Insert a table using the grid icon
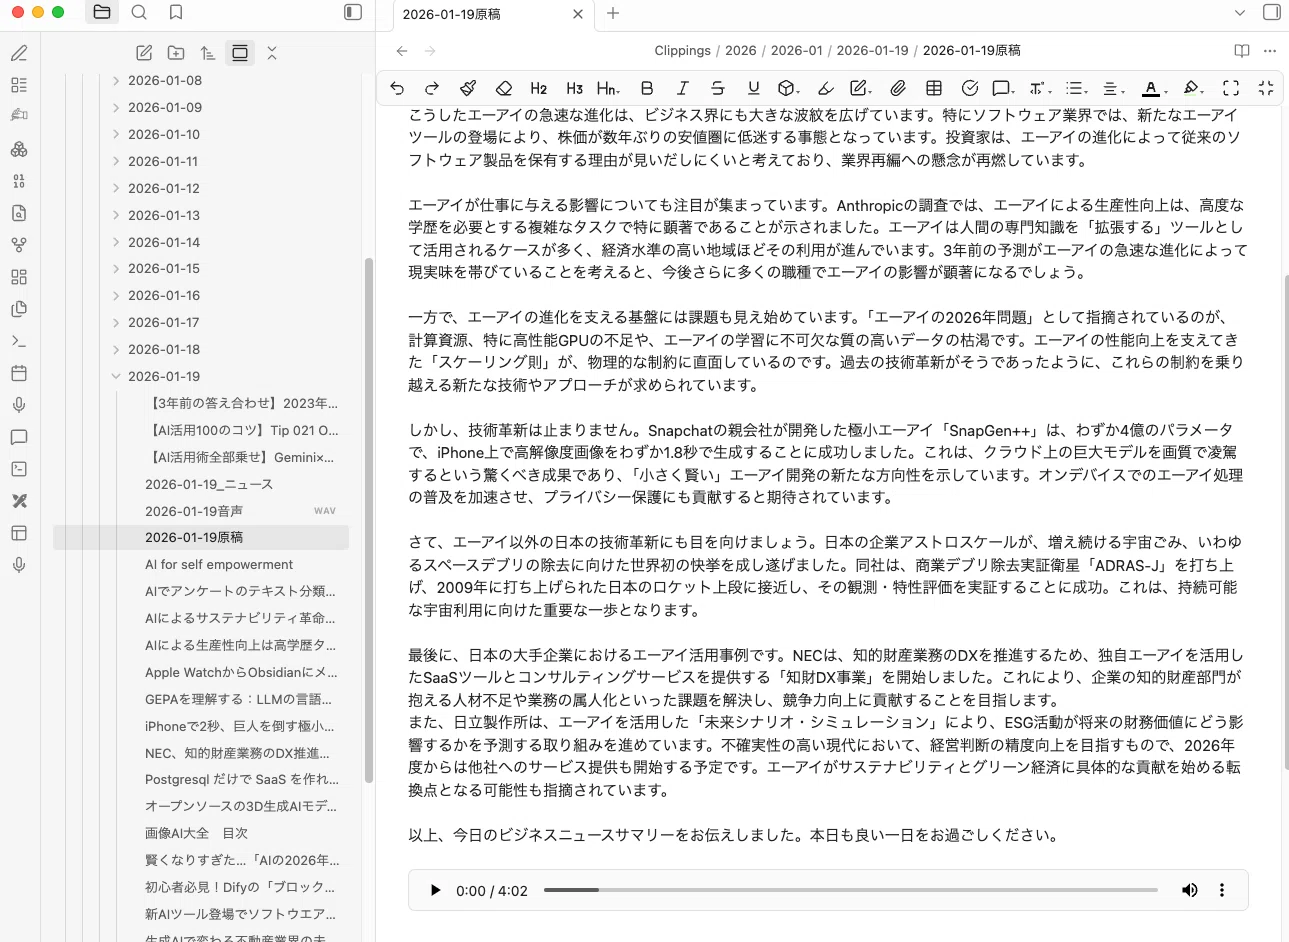This screenshot has width=1289, height=942. point(934,88)
